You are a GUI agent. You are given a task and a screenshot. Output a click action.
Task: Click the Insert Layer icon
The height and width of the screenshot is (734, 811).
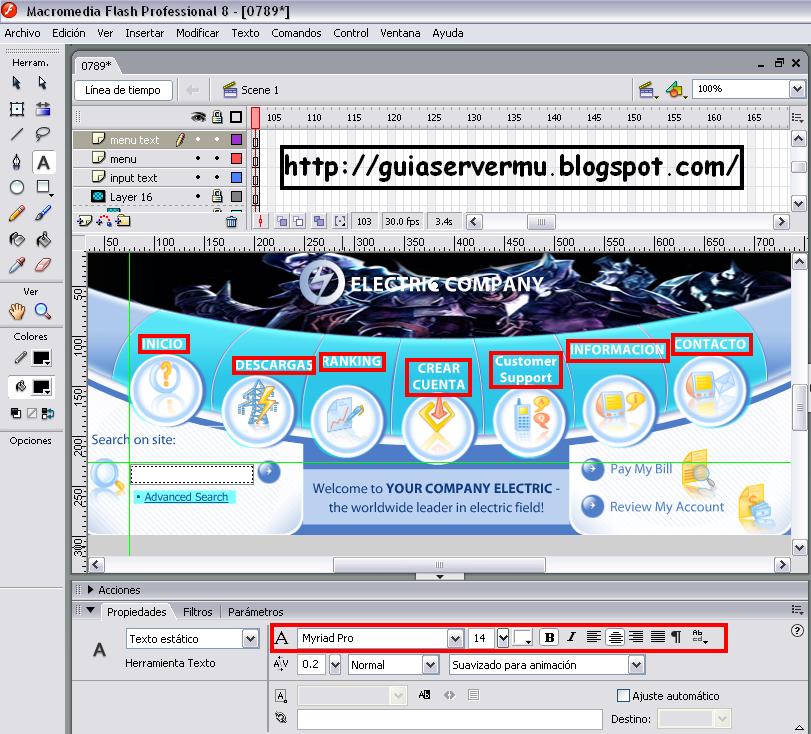pyautogui.click(x=84, y=221)
